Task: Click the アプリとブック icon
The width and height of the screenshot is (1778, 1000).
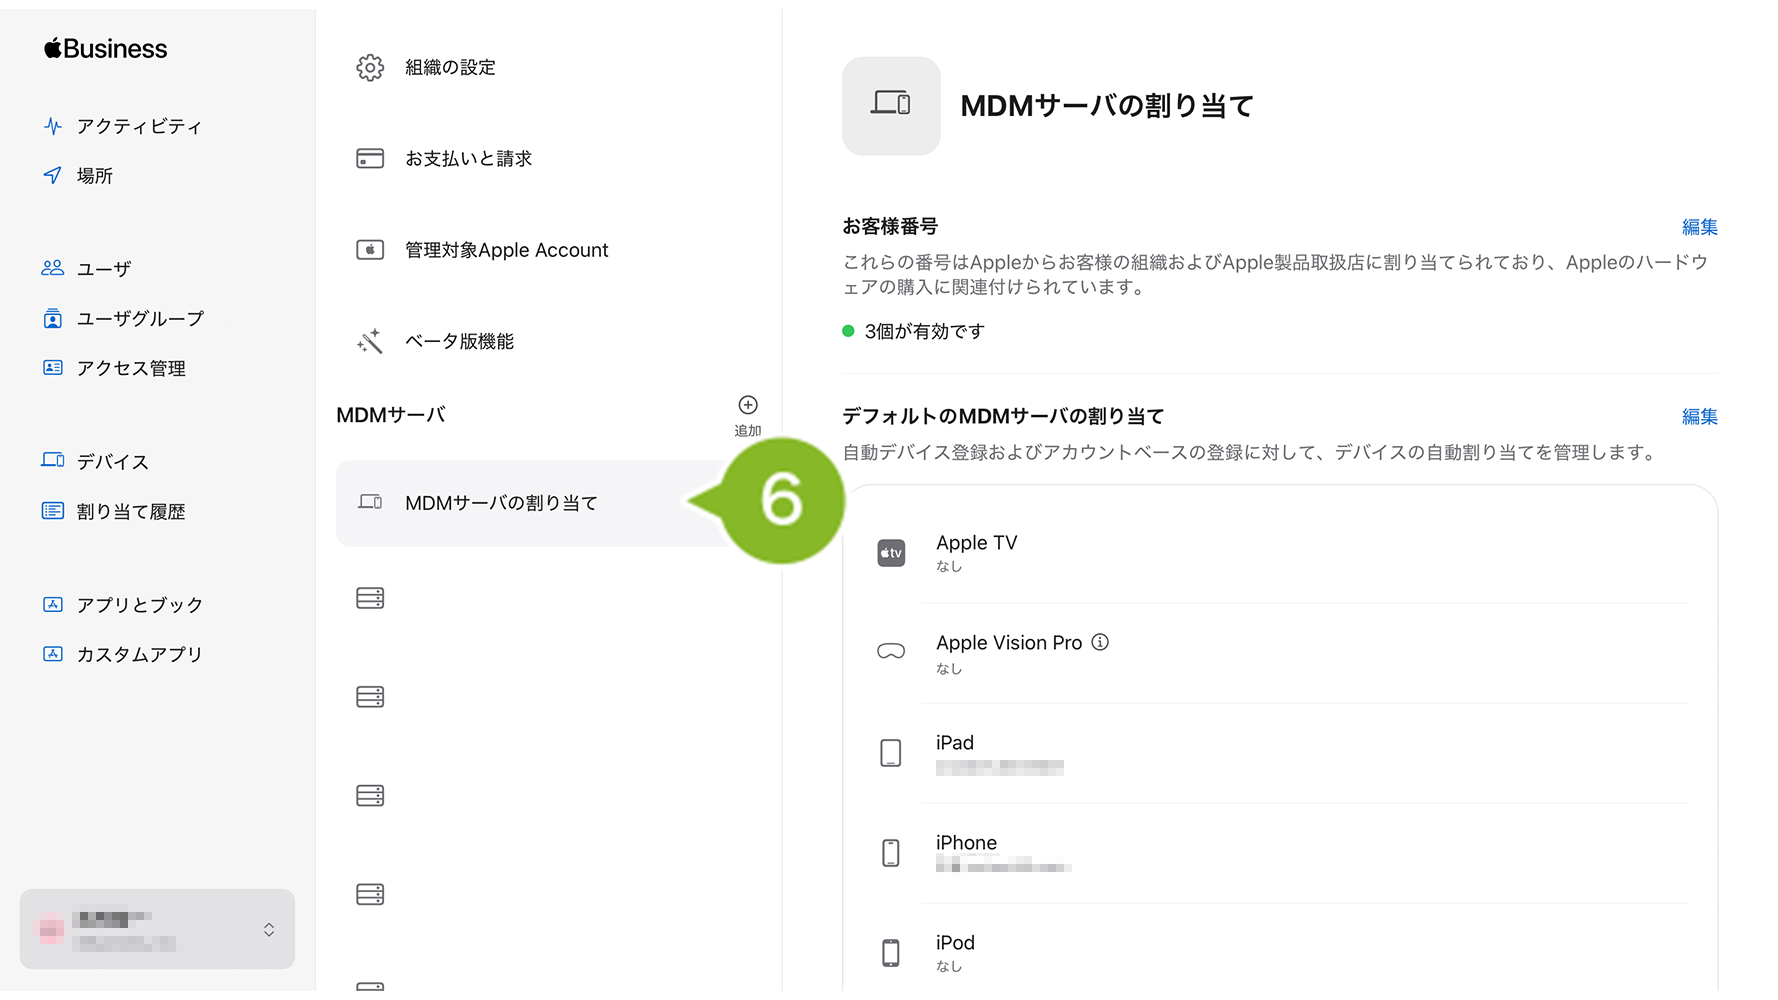Action: click(x=53, y=604)
